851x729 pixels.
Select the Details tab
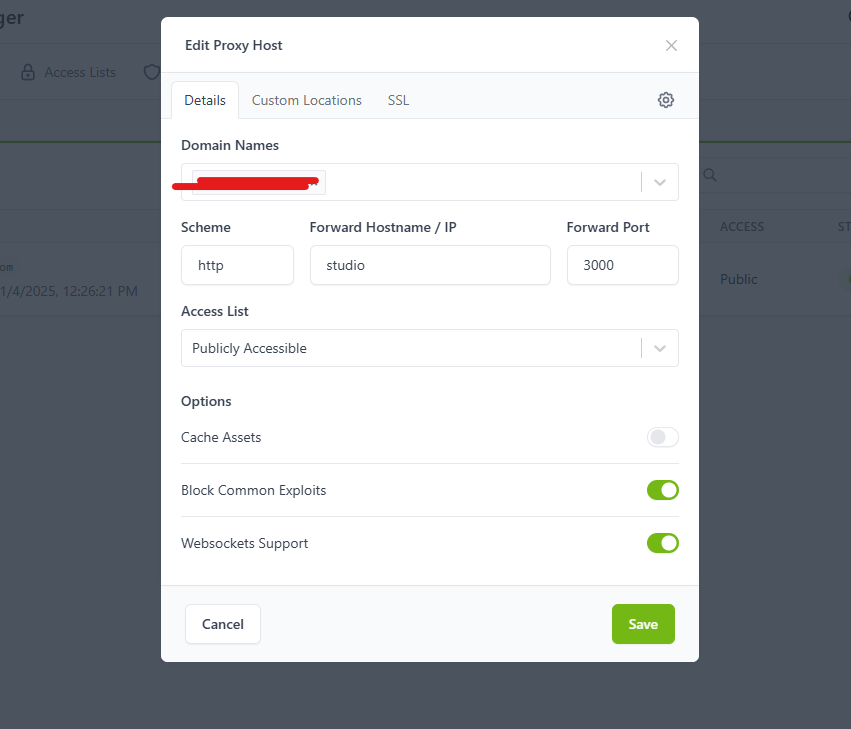[205, 100]
